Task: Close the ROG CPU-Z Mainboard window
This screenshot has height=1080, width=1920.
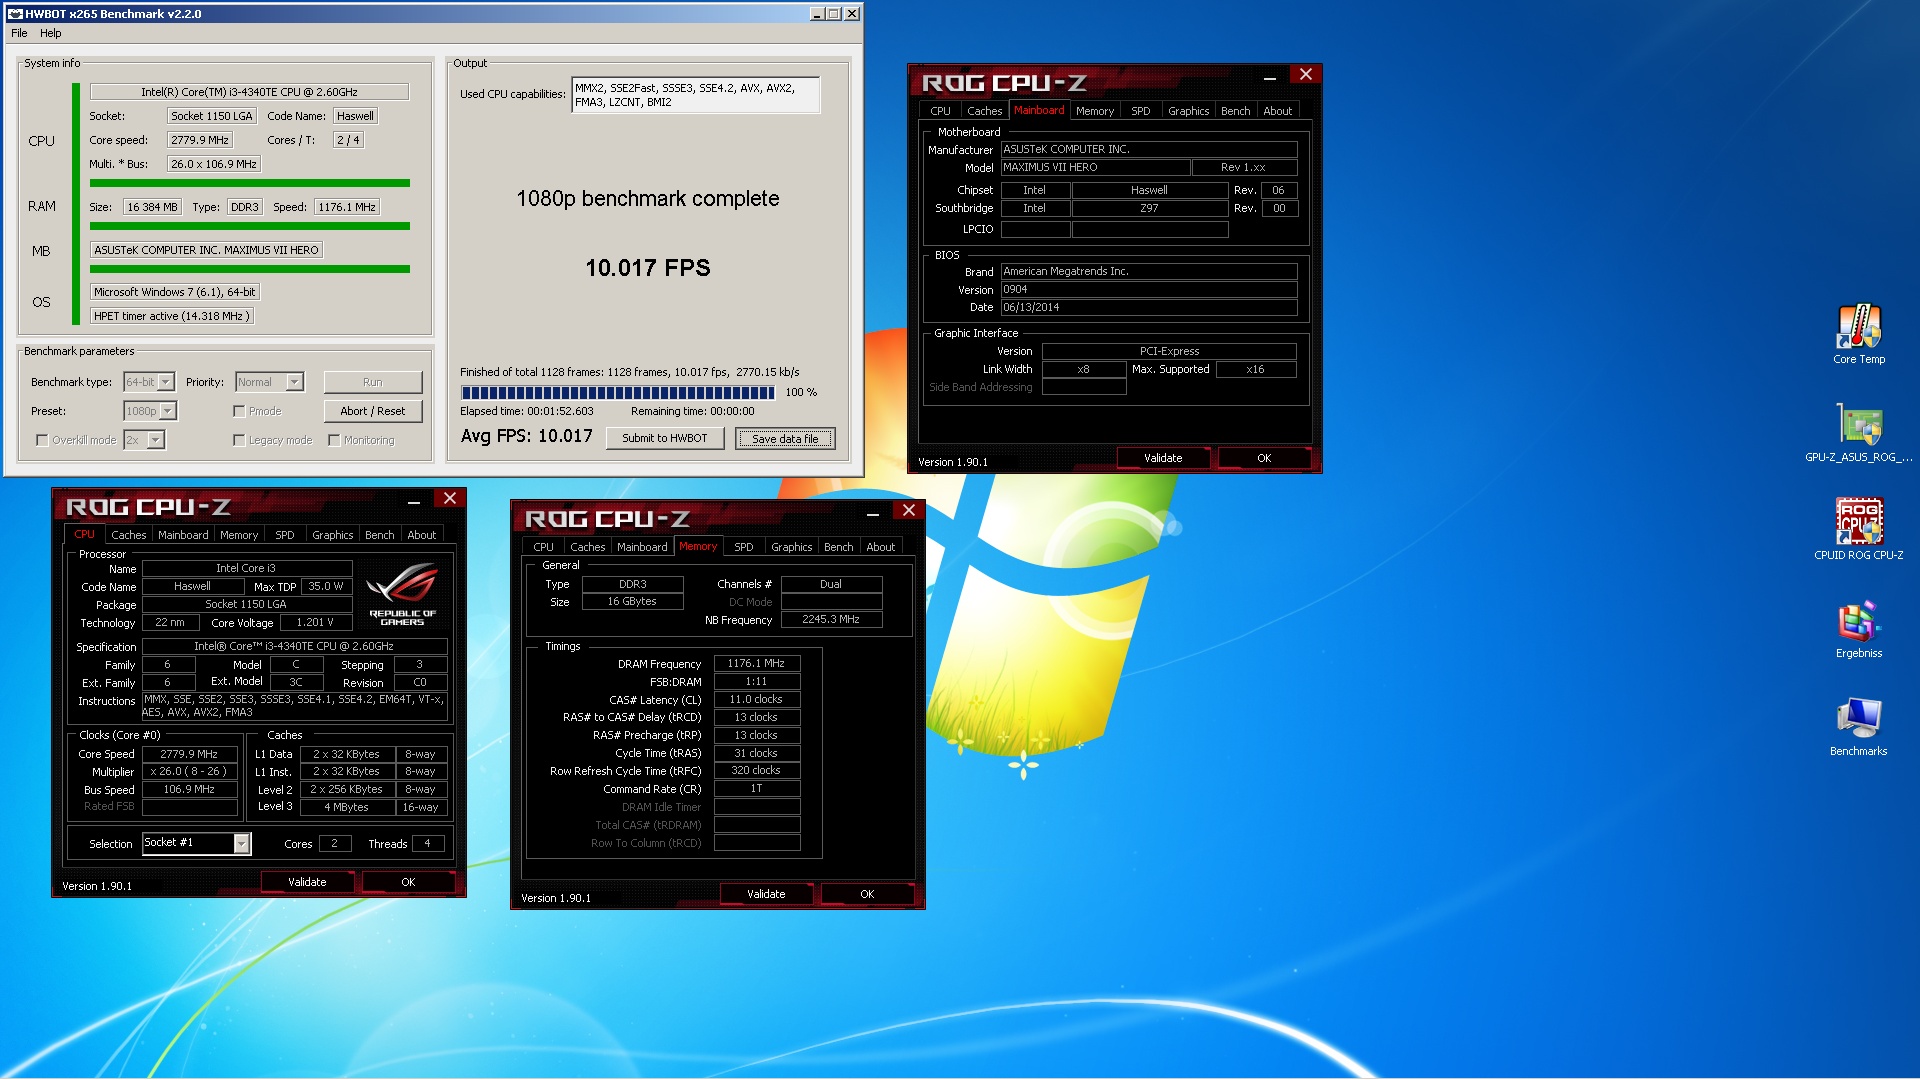Action: pyautogui.click(x=1305, y=75)
